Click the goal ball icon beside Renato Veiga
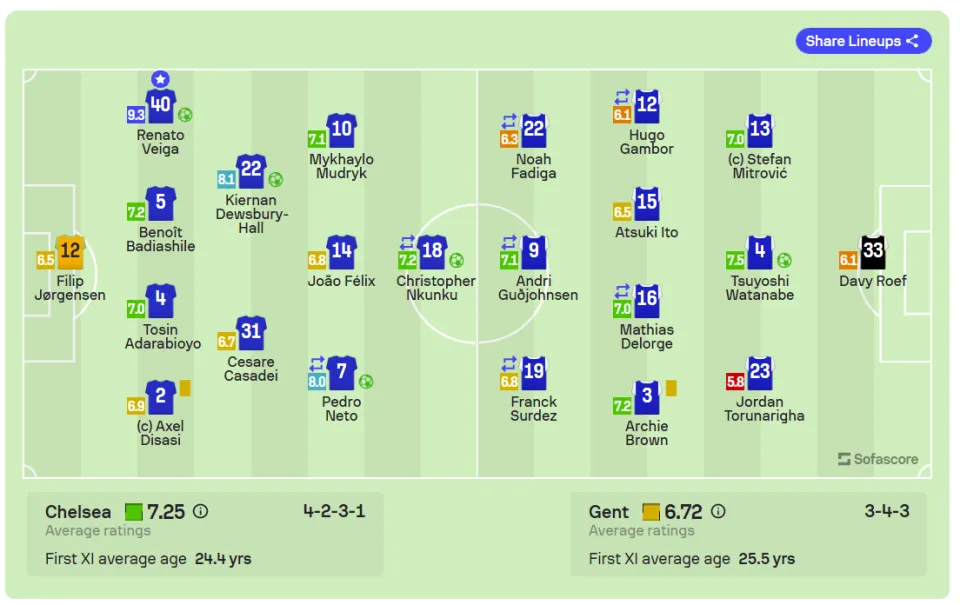This screenshot has width=960, height=605. pyautogui.click(x=185, y=115)
